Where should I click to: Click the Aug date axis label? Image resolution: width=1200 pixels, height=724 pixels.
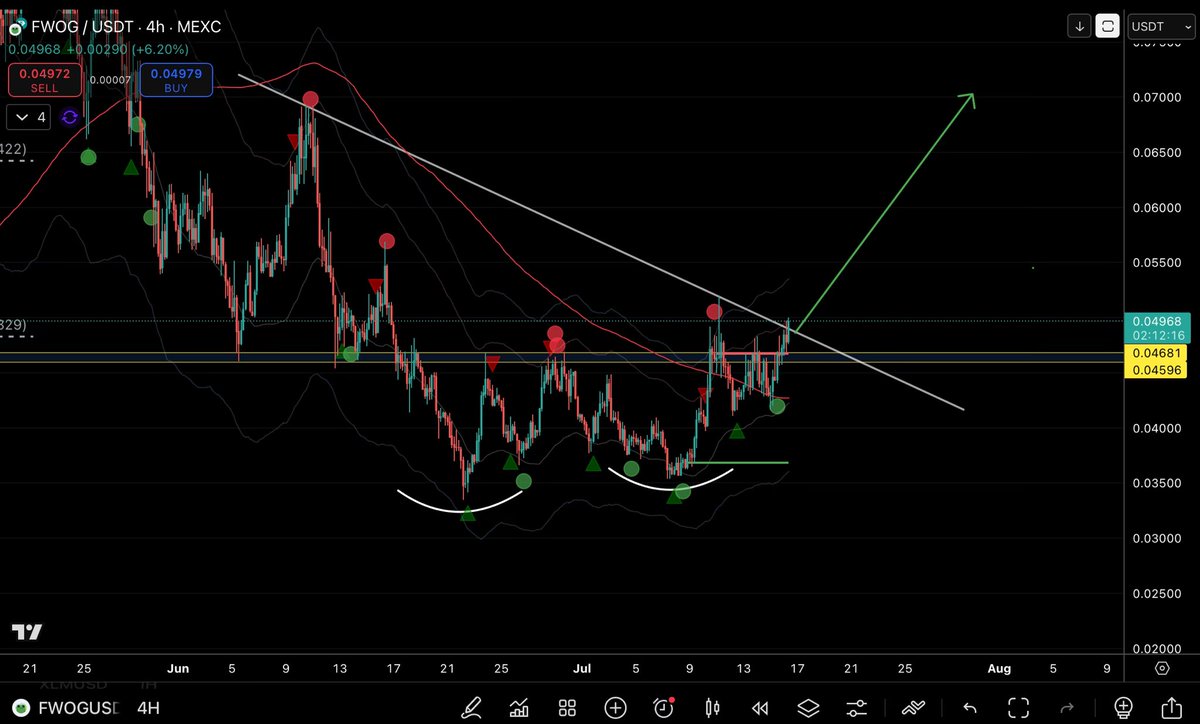click(999, 668)
